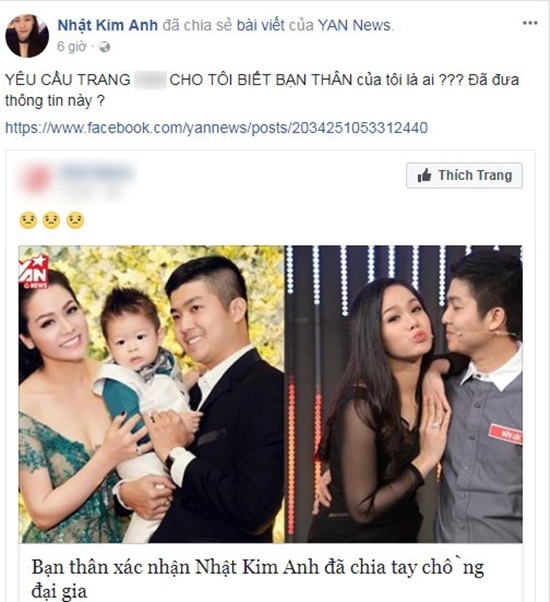Click the Nhật Kim Anh profile avatar
Image resolution: width=550 pixels, height=602 pixels.
point(27,36)
